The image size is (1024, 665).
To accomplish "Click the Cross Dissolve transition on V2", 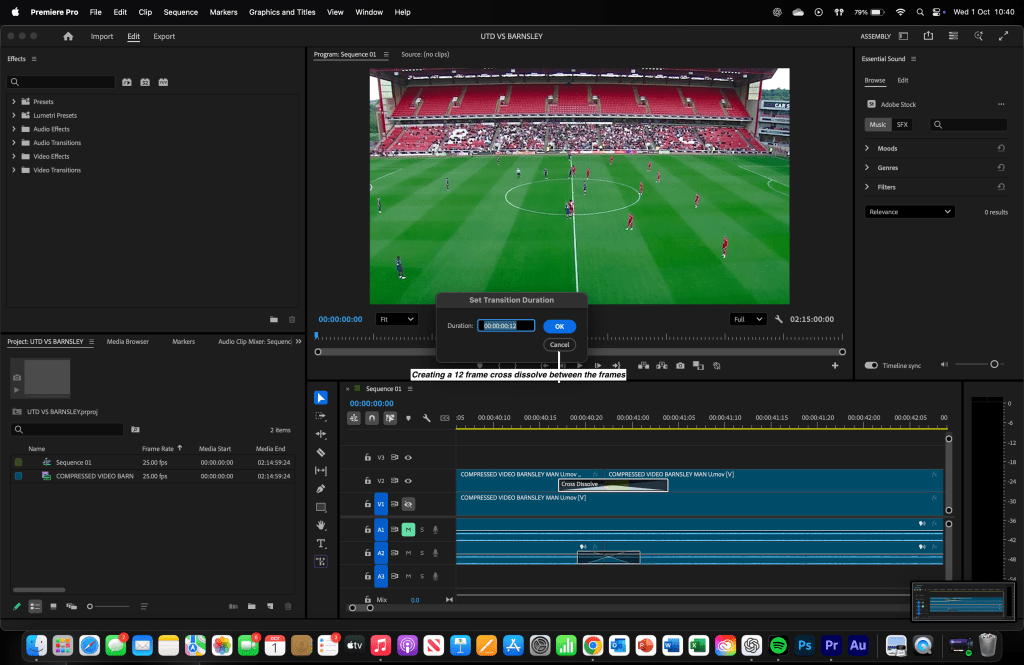I will tap(612, 484).
